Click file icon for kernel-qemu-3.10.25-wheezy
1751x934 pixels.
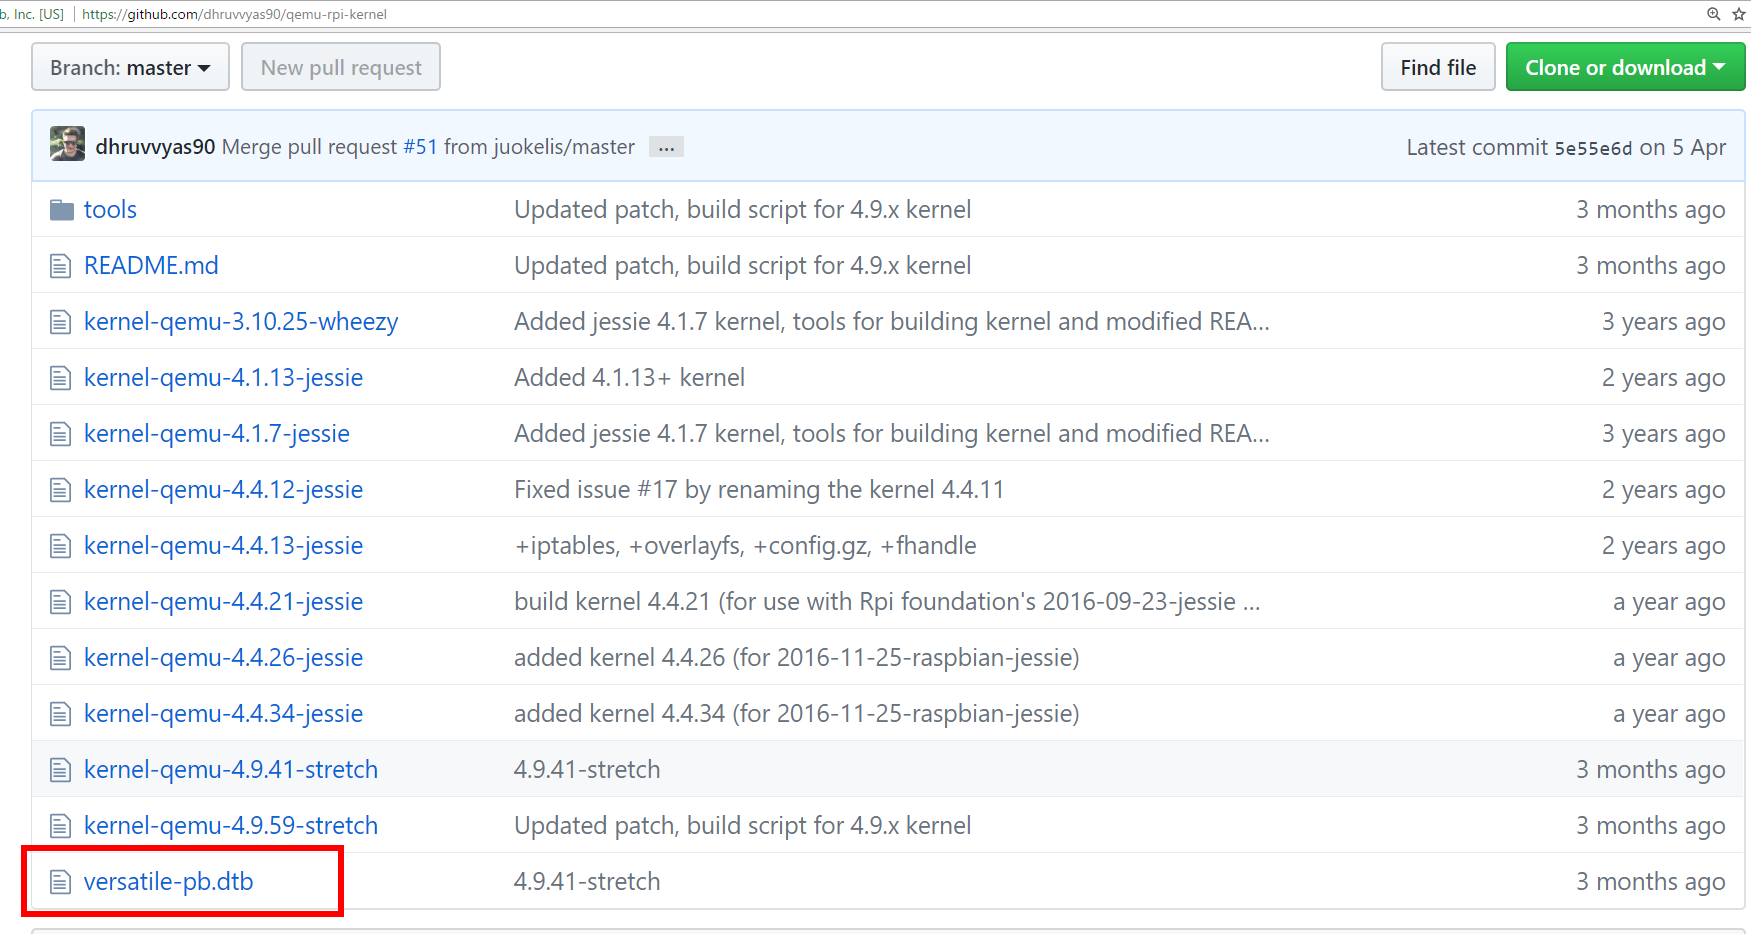click(61, 322)
